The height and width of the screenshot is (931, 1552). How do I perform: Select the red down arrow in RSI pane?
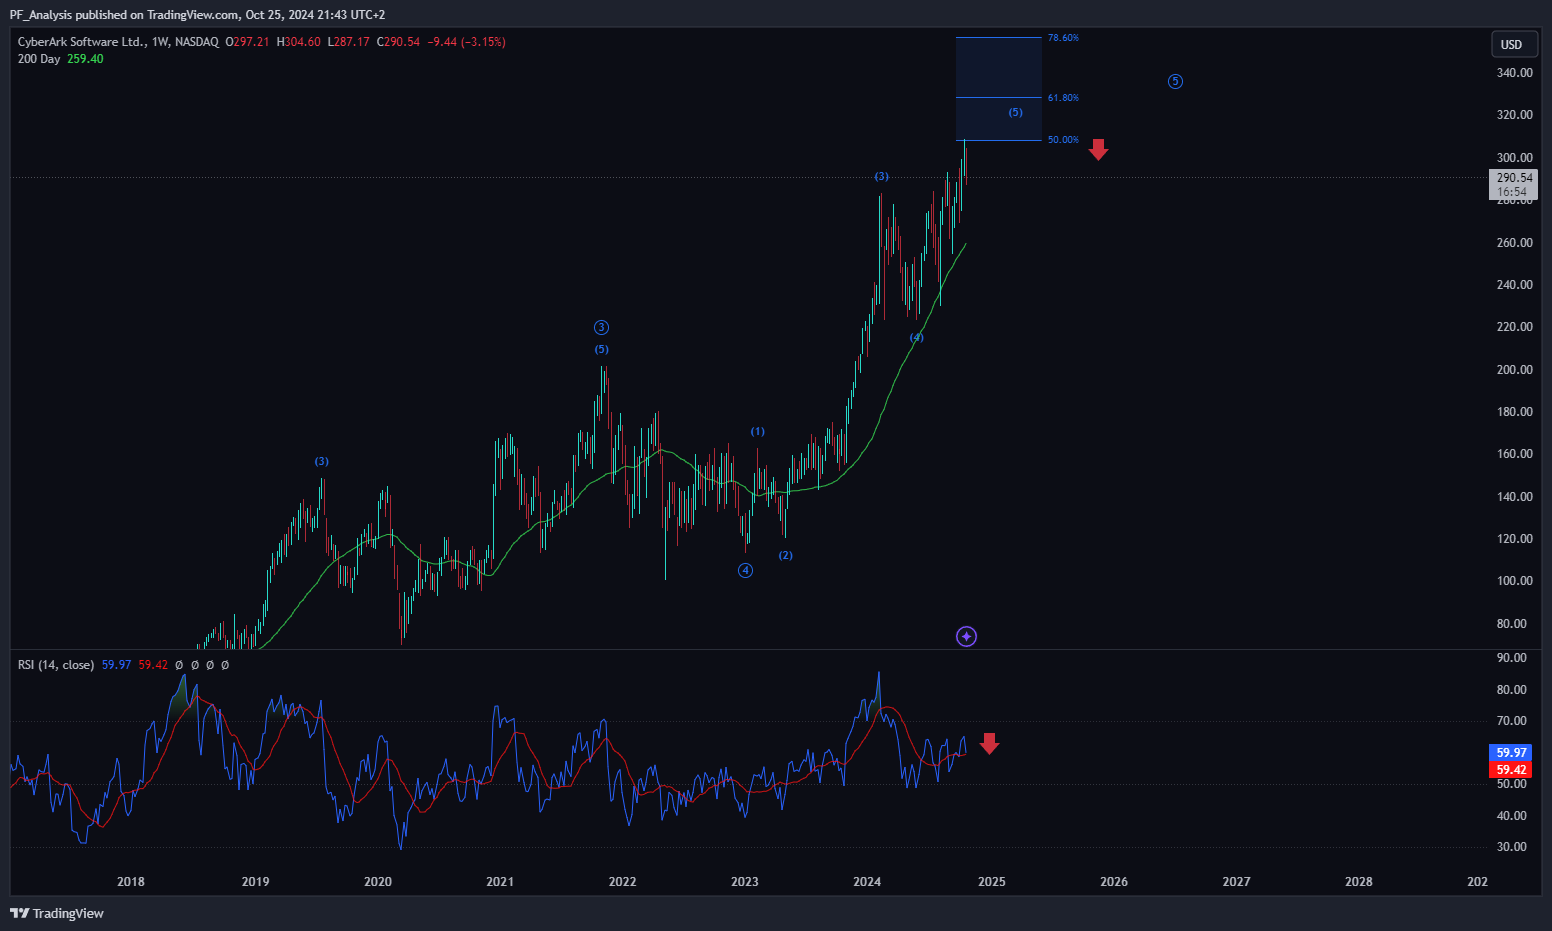pyautogui.click(x=989, y=743)
